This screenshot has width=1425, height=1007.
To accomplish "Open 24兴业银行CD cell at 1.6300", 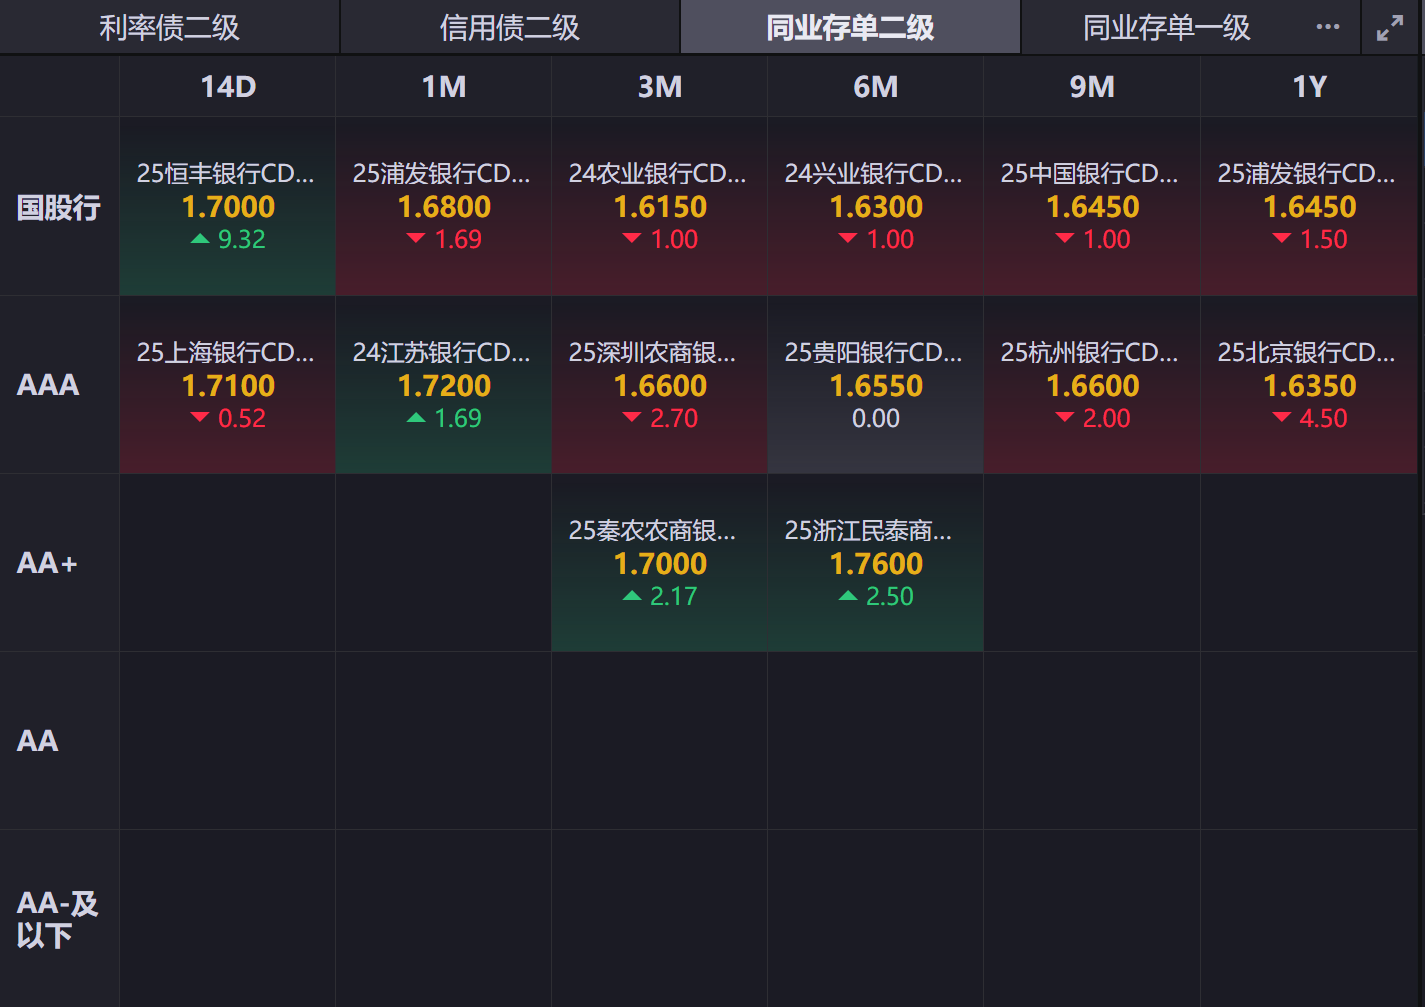I will pyautogui.click(x=876, y=206).
